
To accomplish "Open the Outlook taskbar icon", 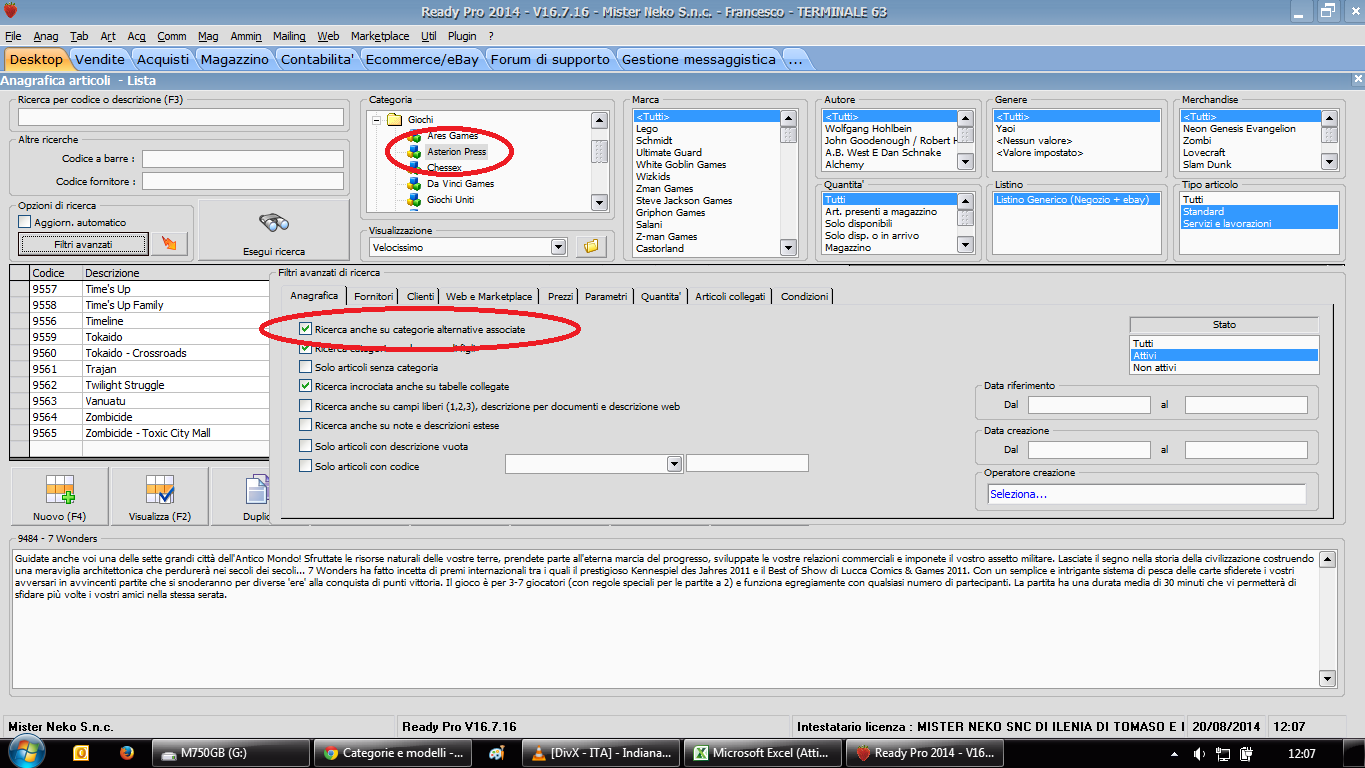I will tap(82, 753).
